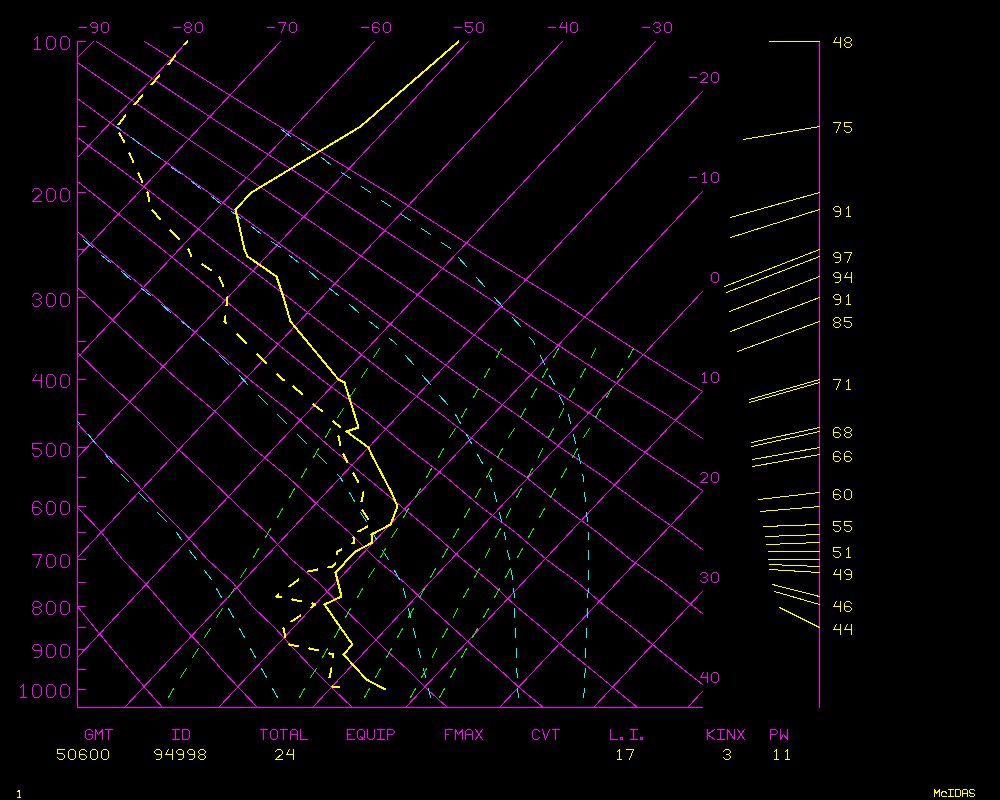Click the McIDAS label in bottom corner
Viewport: 1000px width, 800px height.
click(x=954, y=792)
